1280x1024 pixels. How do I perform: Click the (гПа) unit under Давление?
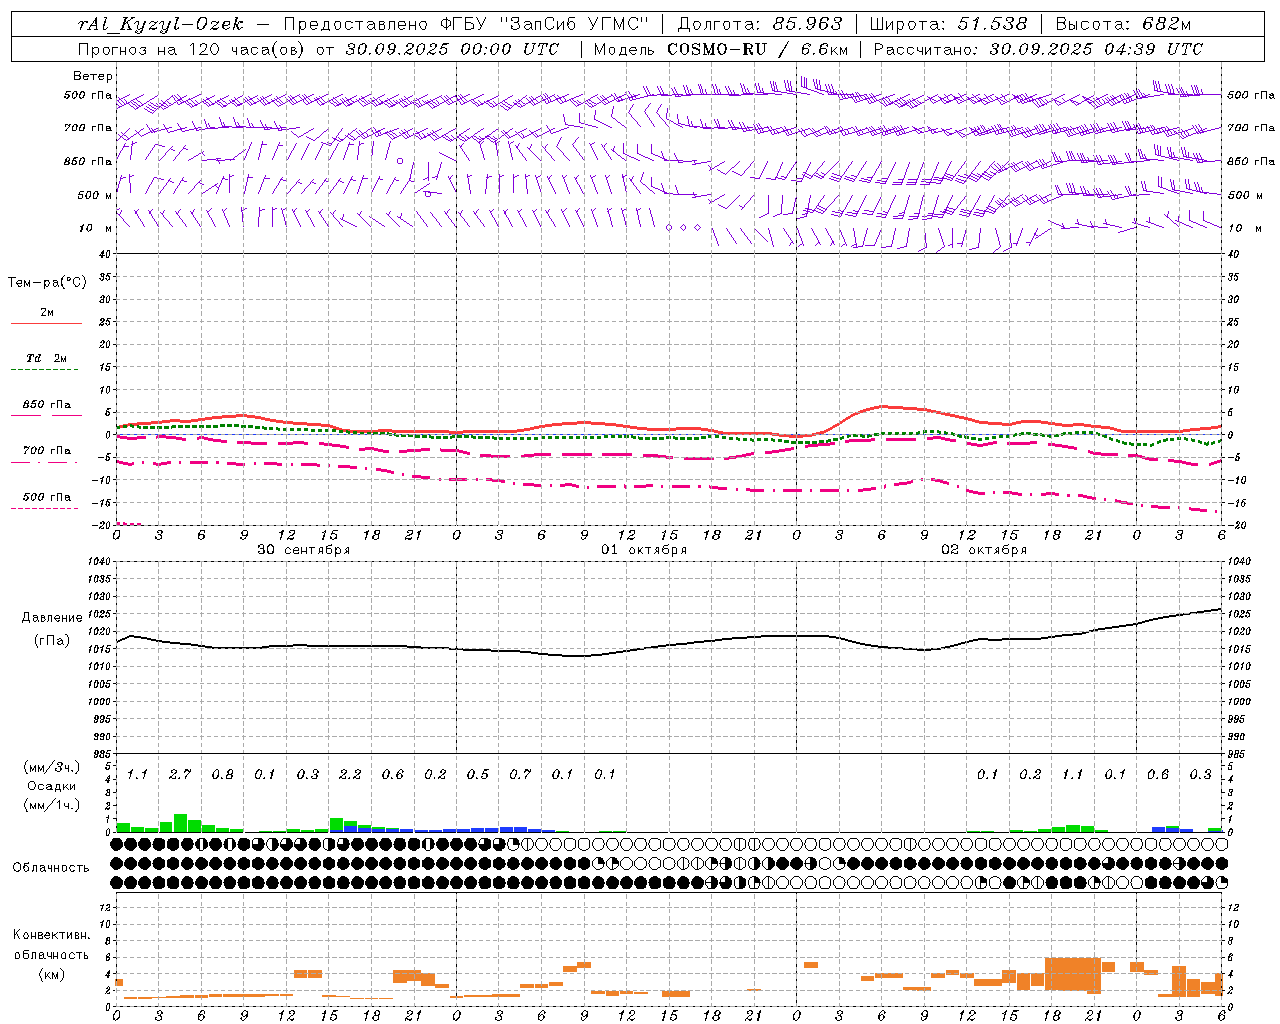point(52,641)
